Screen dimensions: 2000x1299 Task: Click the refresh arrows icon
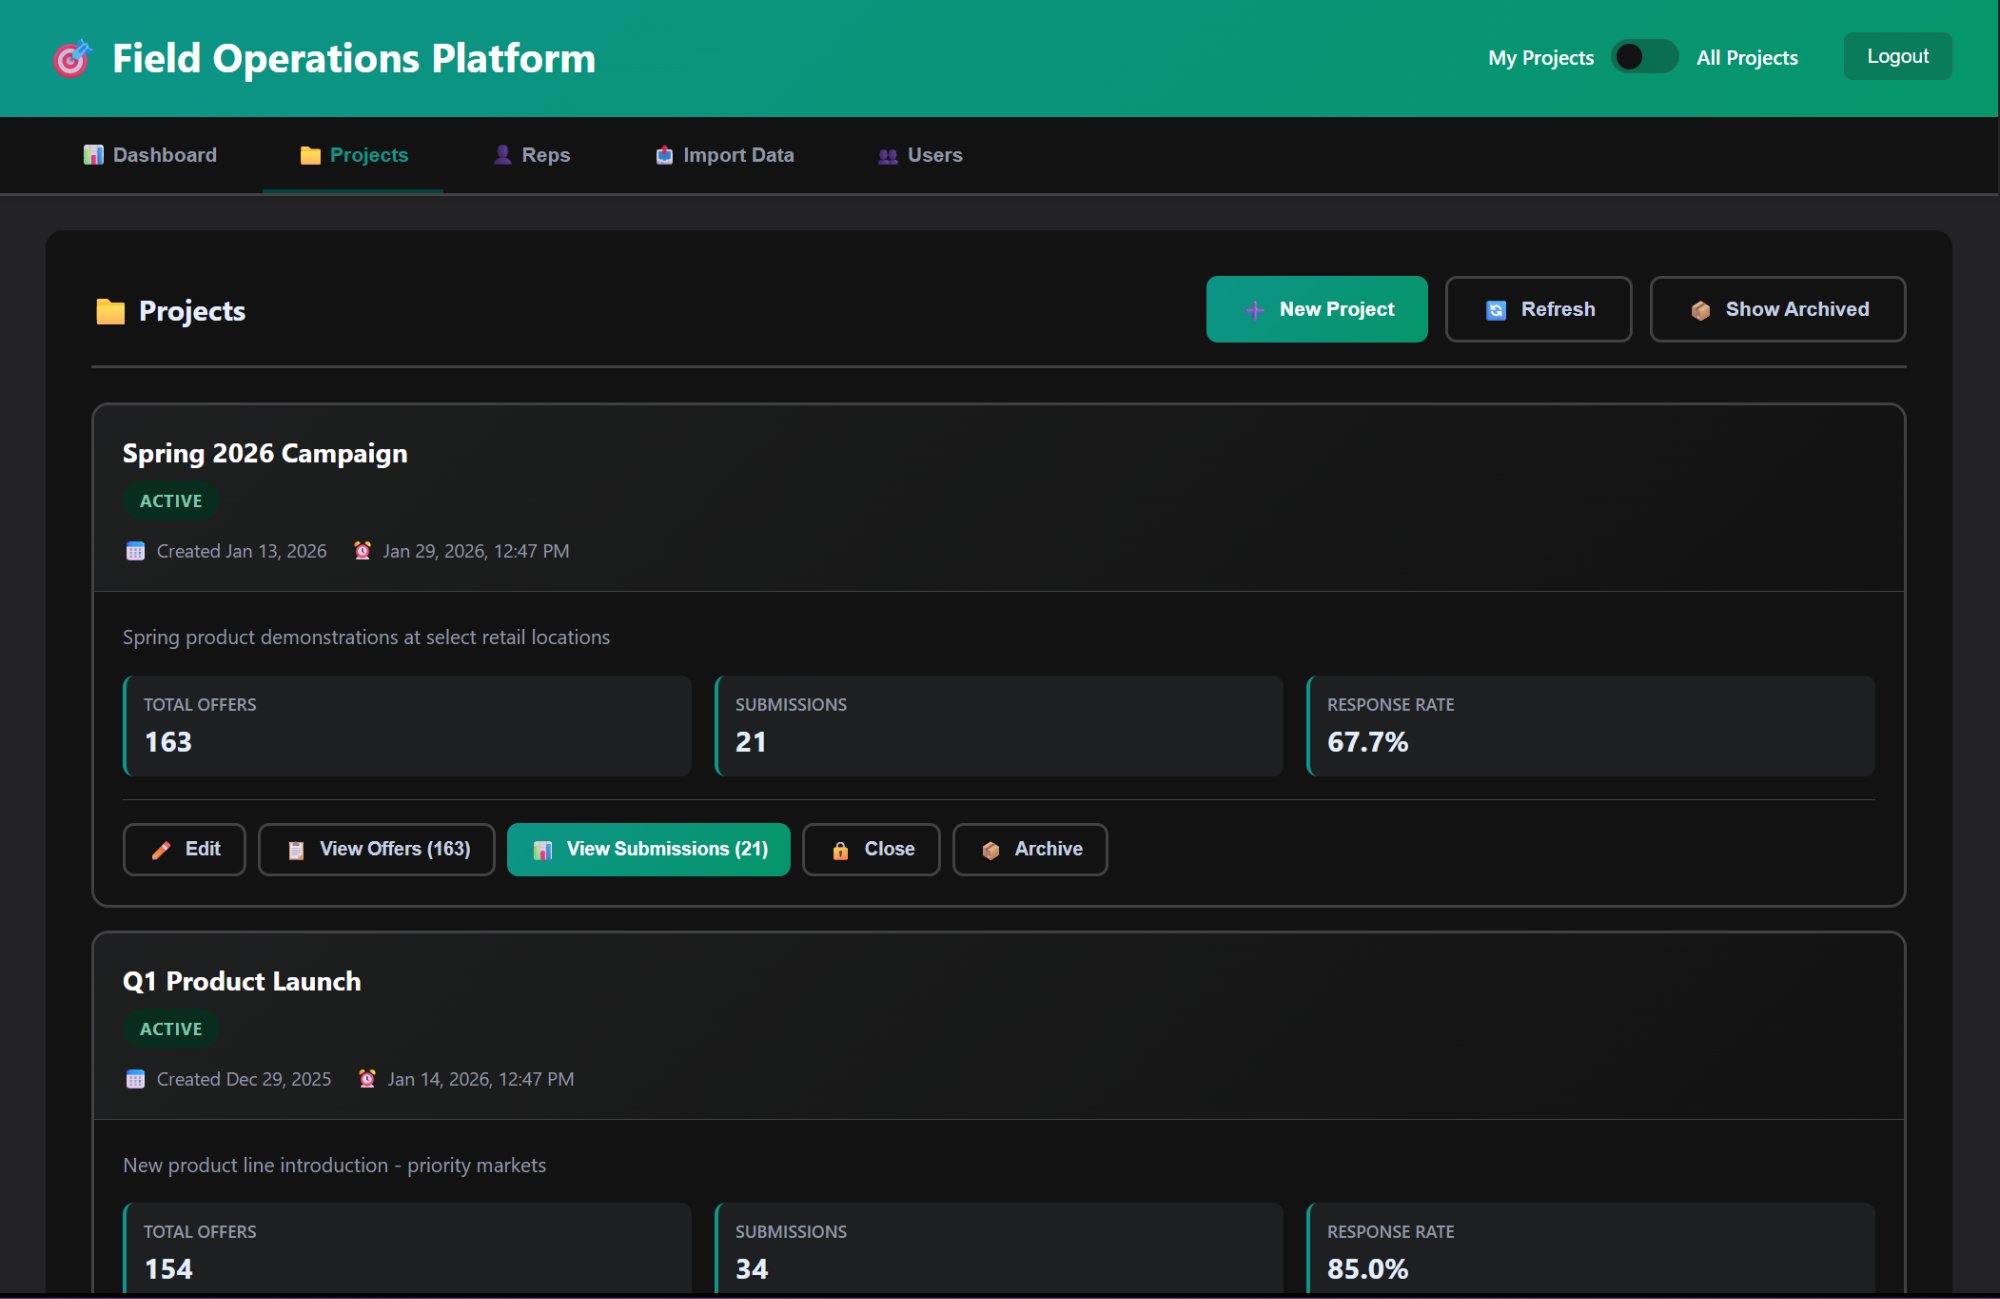(x=1496, y=310)
